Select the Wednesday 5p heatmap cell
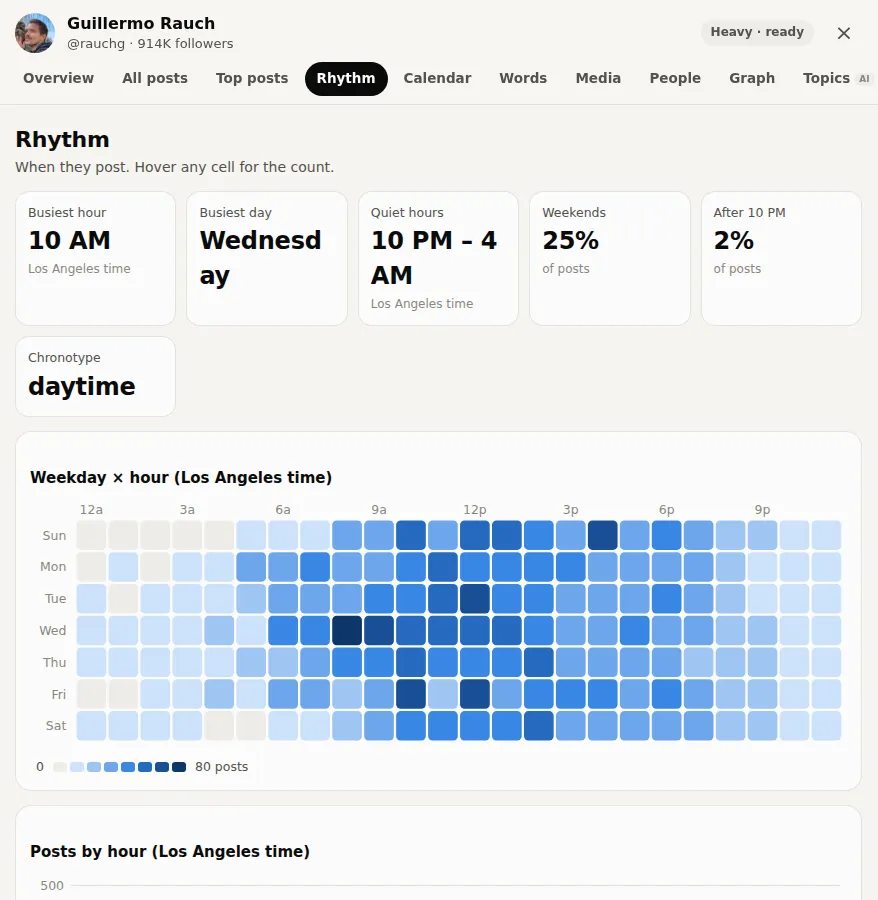This screenshot has width=878, height=900. (635, 630)
